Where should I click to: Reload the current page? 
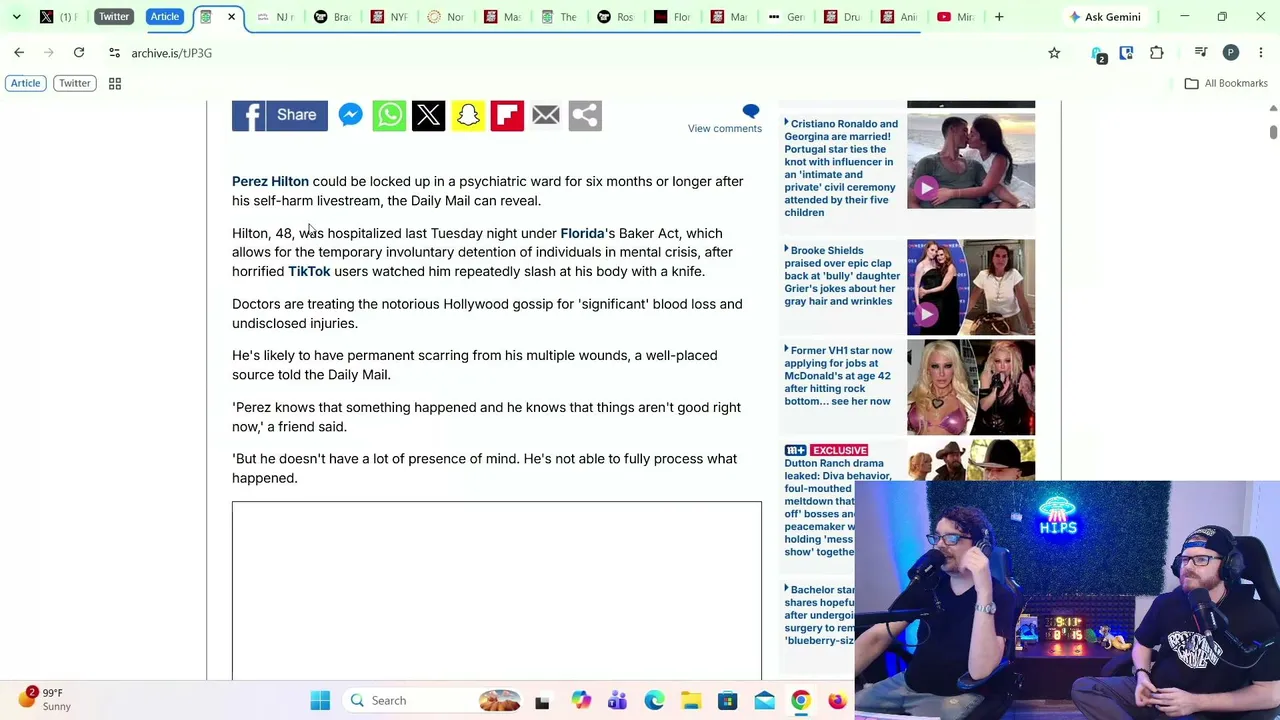(x=79, y=53)
